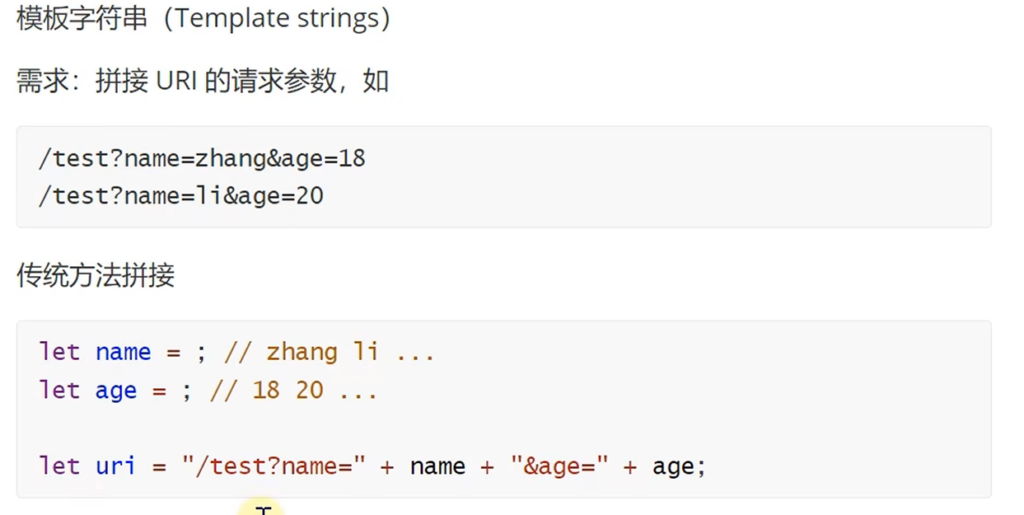Click the final age operand before the semicolon
Image resolution: width=1024 pixels, height=515 pixels.
pos(673,466)
